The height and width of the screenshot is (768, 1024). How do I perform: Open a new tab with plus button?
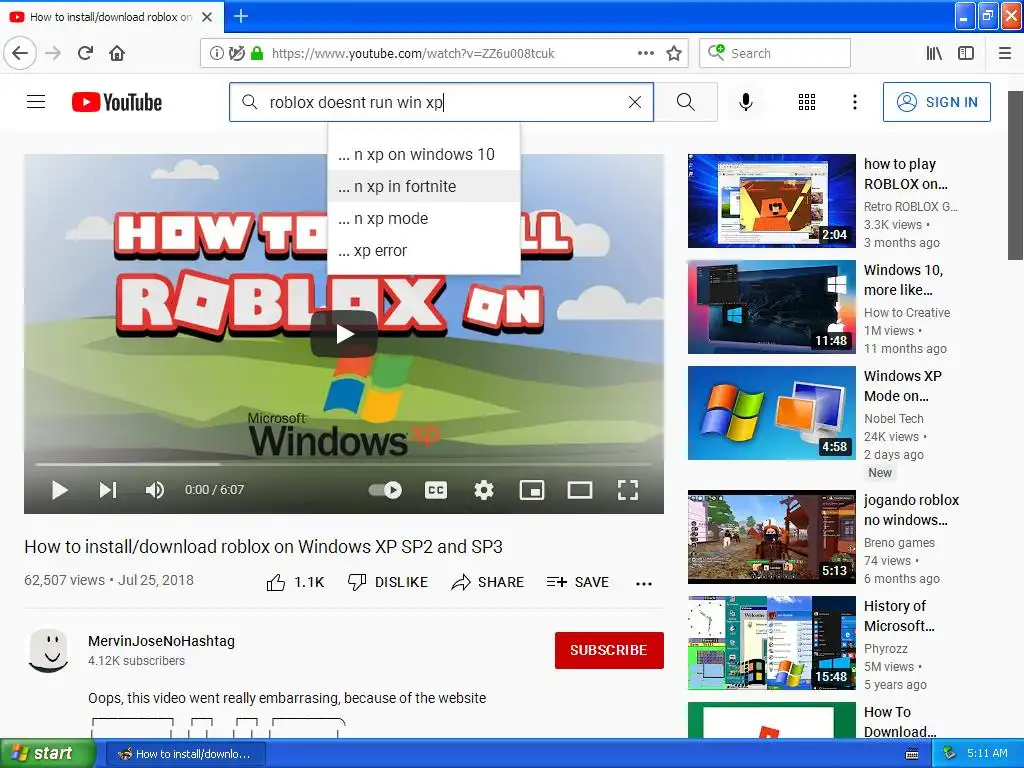coord(241,16)
